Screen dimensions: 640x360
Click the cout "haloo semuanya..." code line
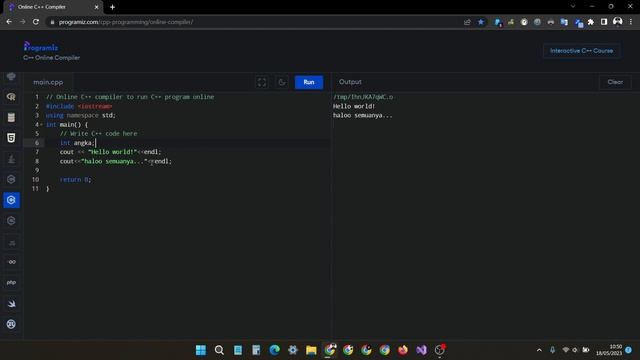click(x=116, y=161)
